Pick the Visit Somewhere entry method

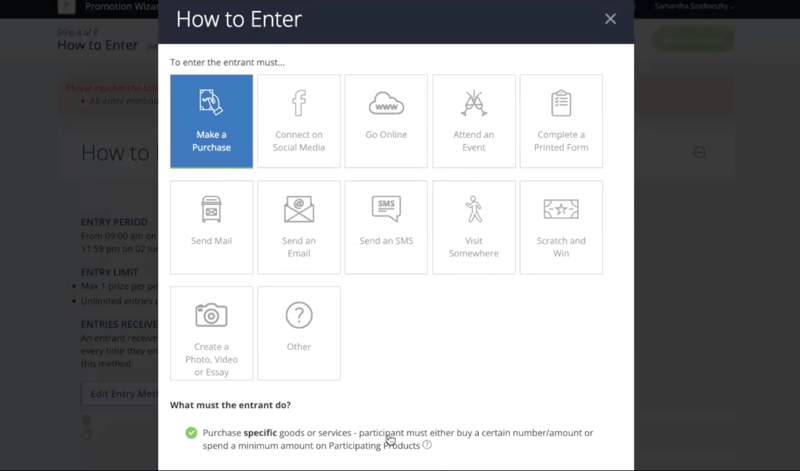pyautogui.click(x=473, y=227)
